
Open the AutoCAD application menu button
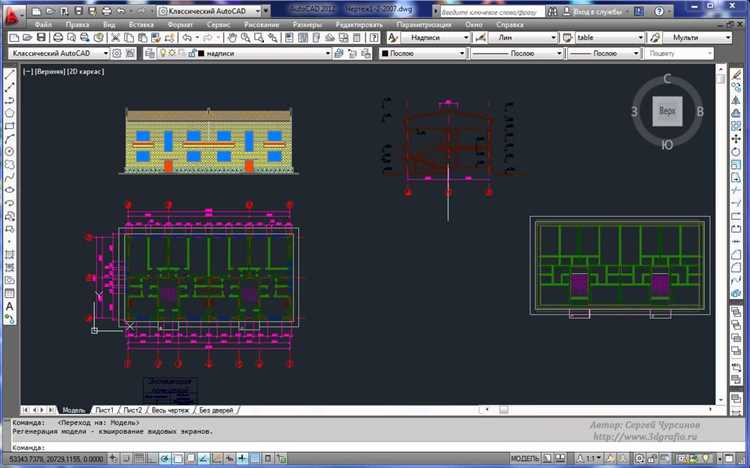click(12, 15)
